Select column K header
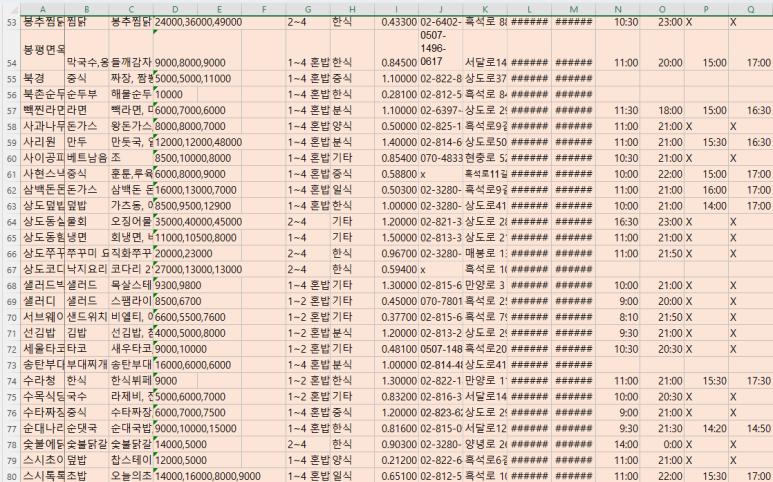The height and width of the screenshot is (482, 773). point(485,9)
